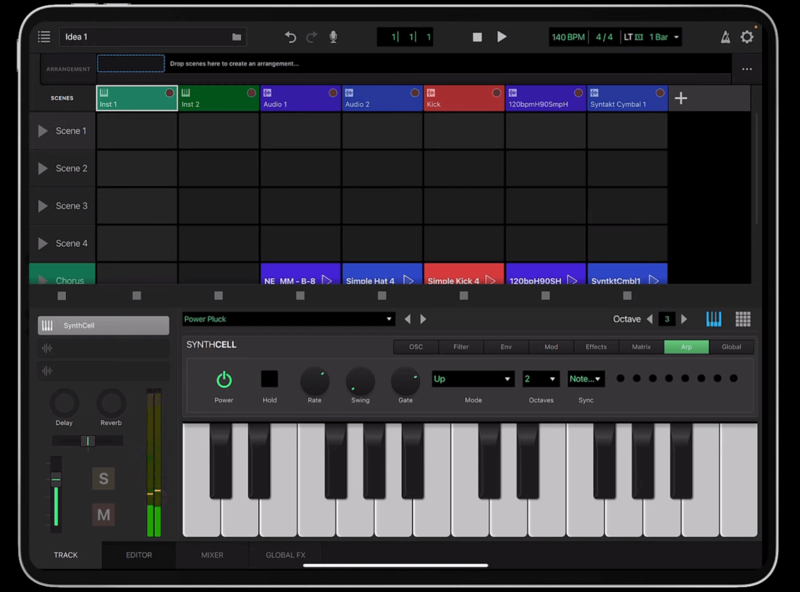Viewport: 800px width, 592px height.
Task: Toggle the arpeggiator Hold button
Action: pos(270,380)
